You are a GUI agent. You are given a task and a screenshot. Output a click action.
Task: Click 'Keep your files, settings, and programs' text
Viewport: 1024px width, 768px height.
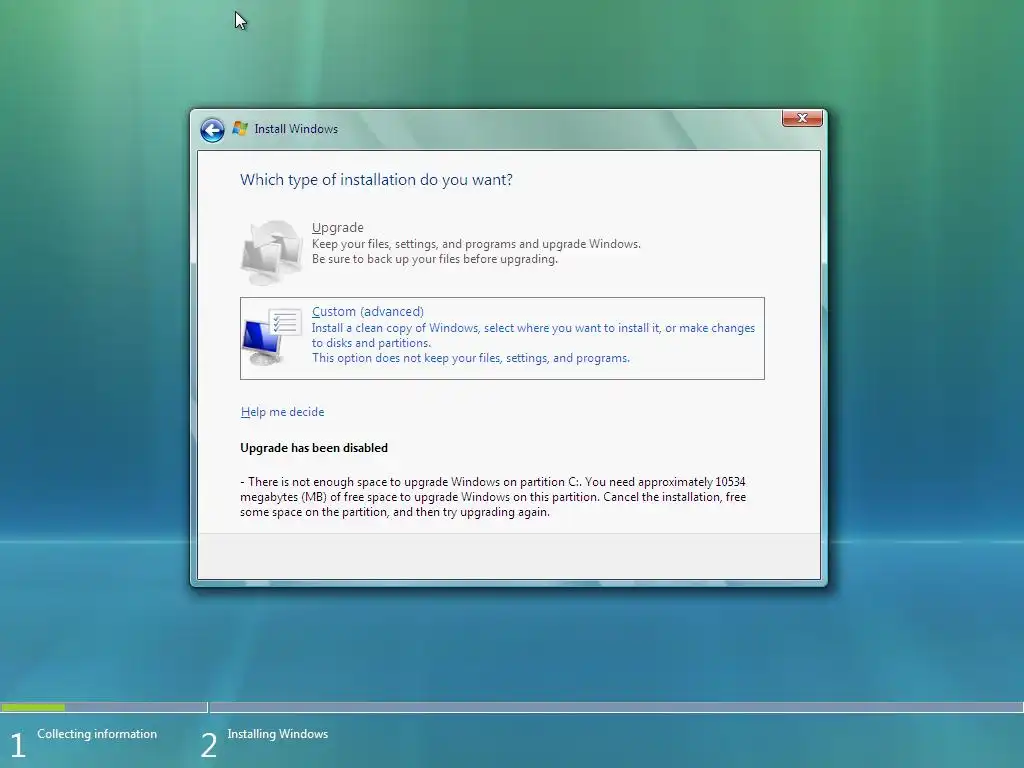click(476, 244)
